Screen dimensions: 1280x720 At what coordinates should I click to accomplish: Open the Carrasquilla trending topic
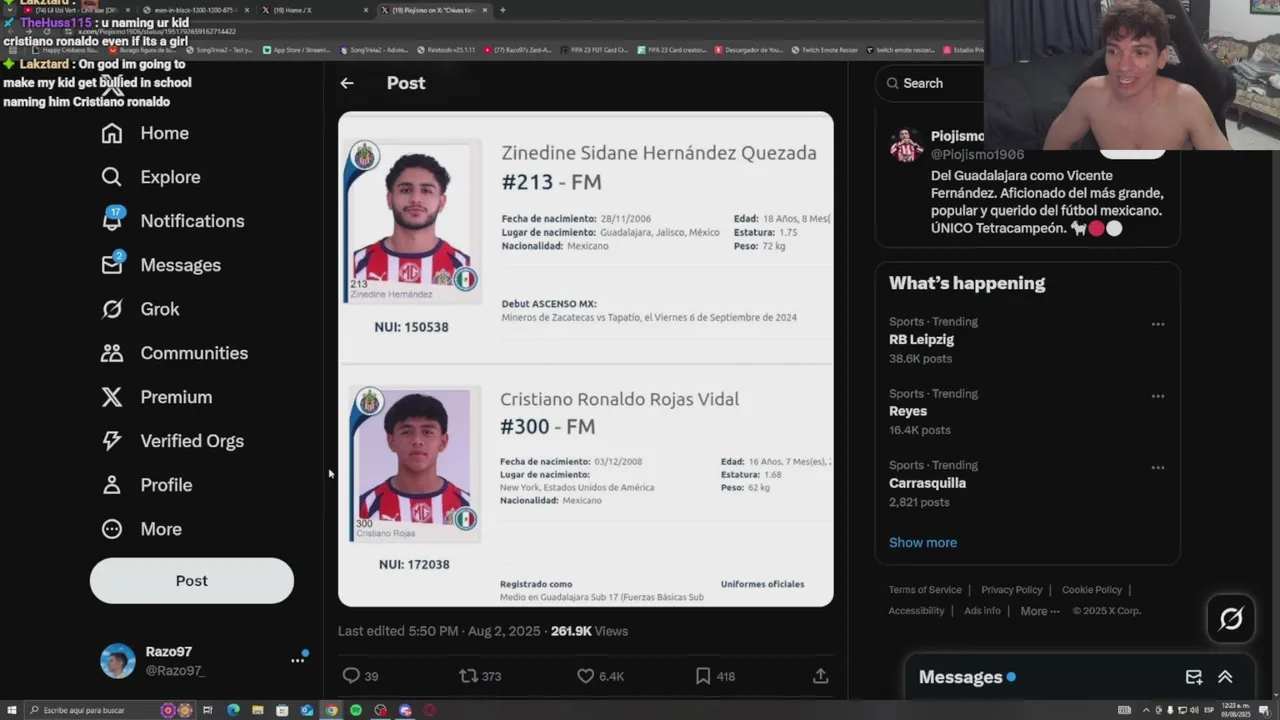927,483
